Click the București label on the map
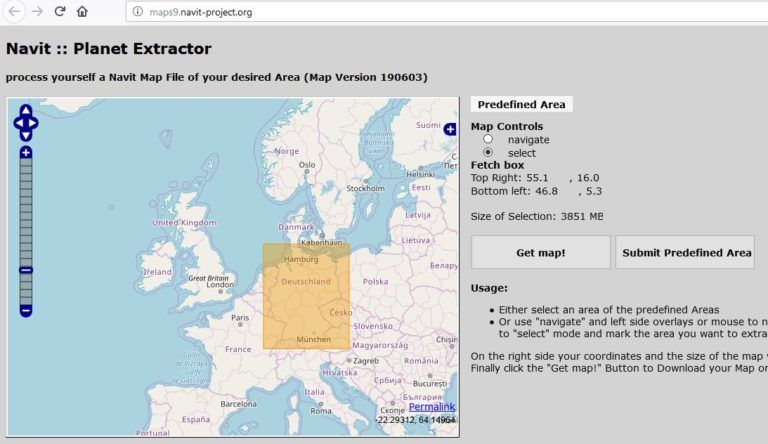This screenshot has height=444, width=768. coord(430,383)
